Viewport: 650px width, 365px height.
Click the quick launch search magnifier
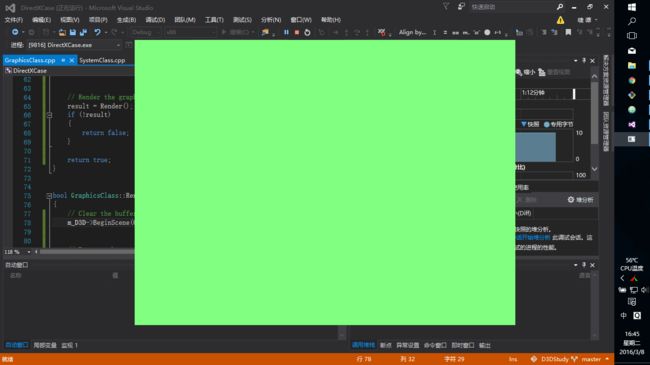pyautogui.click(x=560, y=7)
